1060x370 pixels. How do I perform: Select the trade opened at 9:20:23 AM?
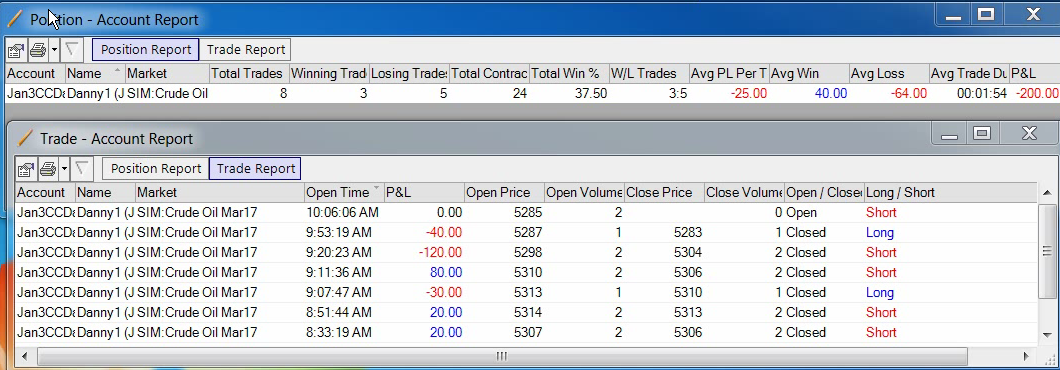coord(526,252)
